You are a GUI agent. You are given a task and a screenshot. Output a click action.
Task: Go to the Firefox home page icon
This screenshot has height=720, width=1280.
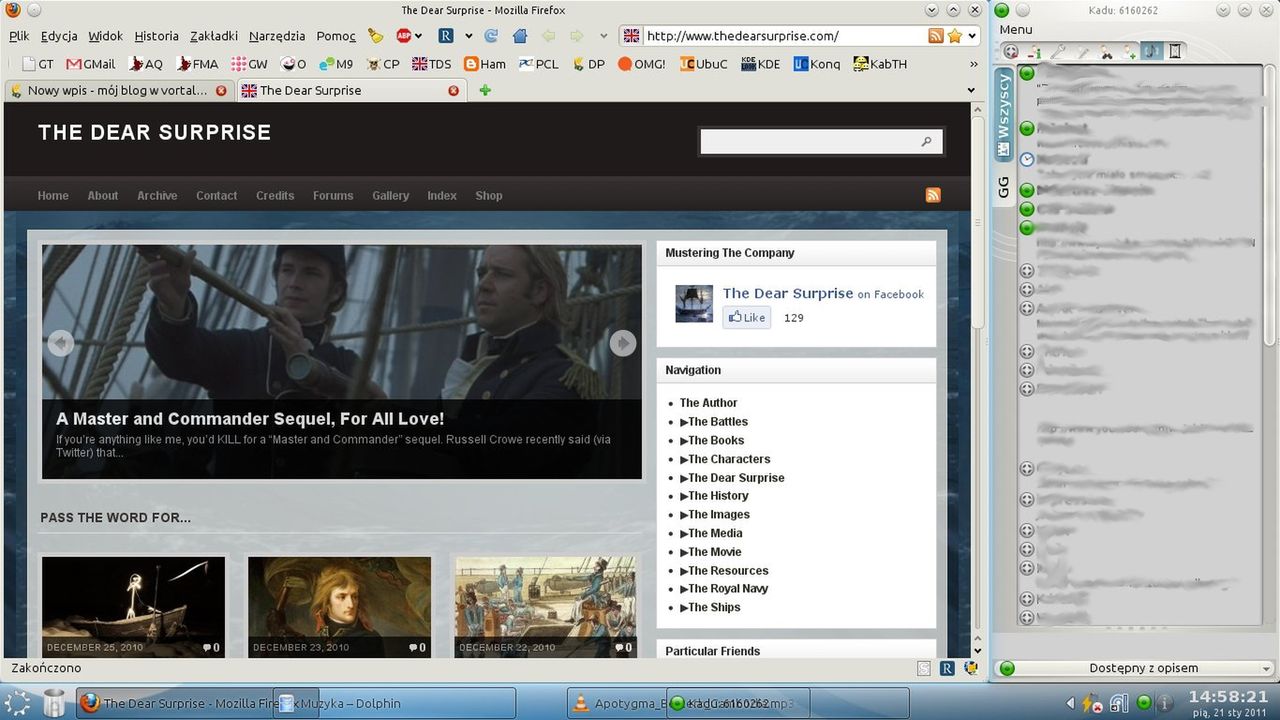point(519,36)
